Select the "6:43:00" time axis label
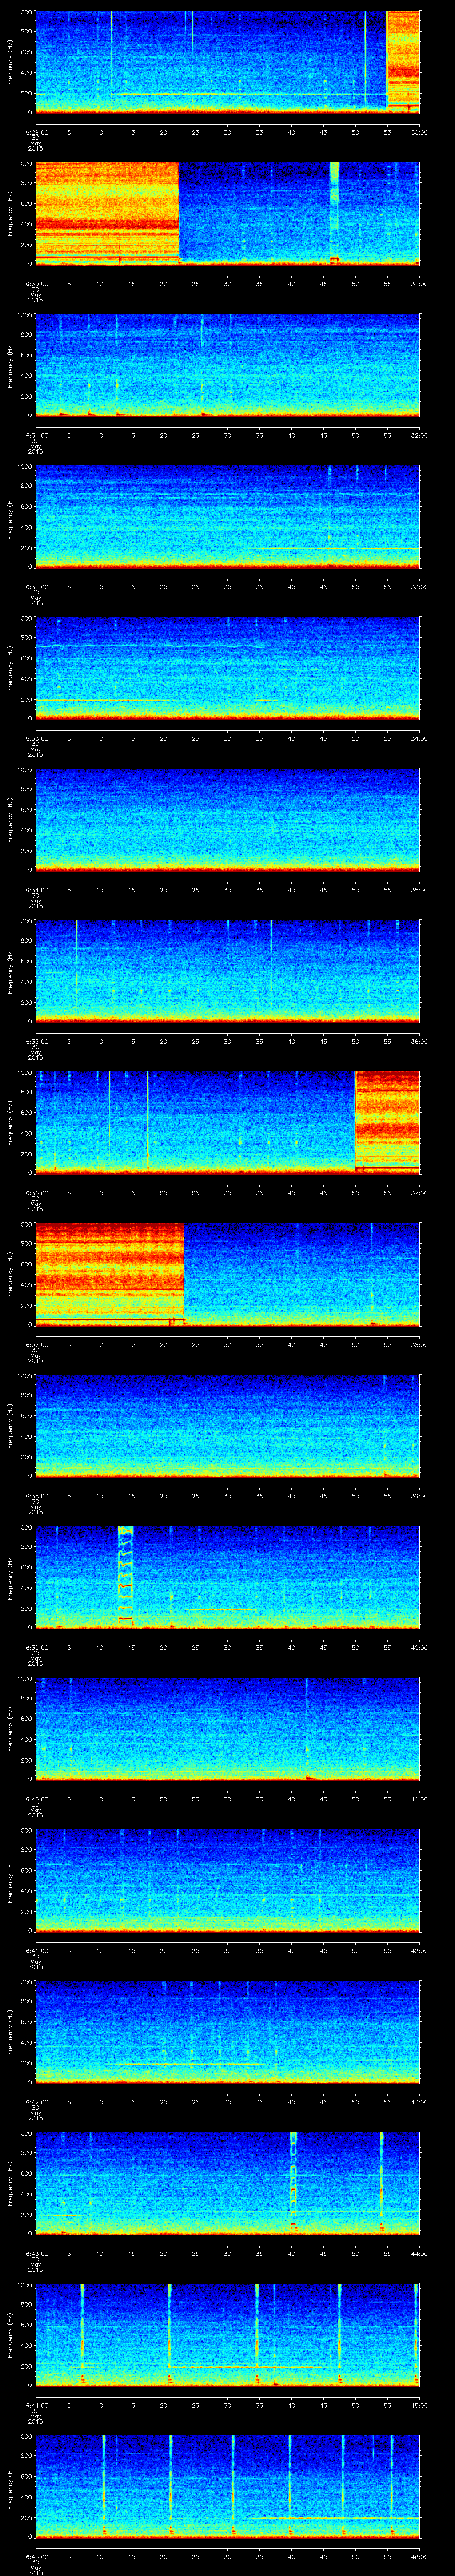 pos(35,2253)
